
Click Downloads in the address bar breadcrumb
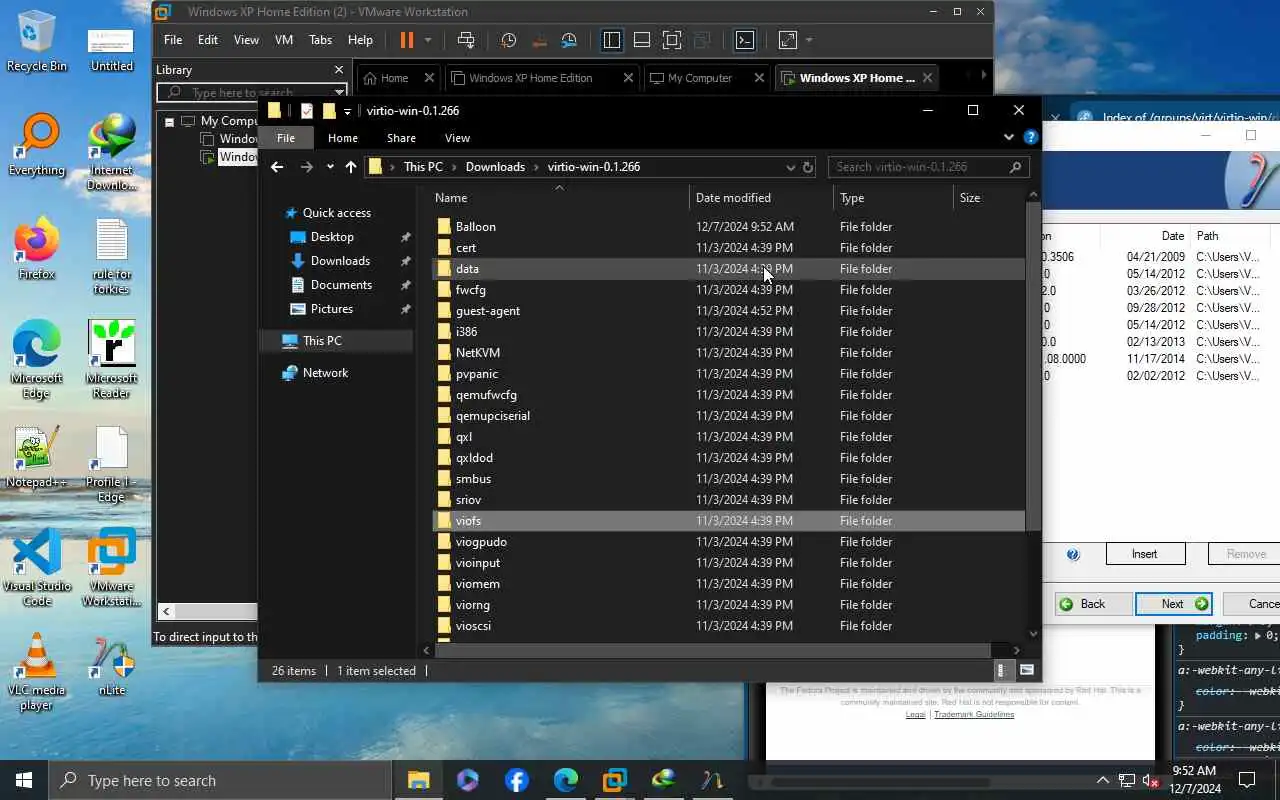[495, 167]
